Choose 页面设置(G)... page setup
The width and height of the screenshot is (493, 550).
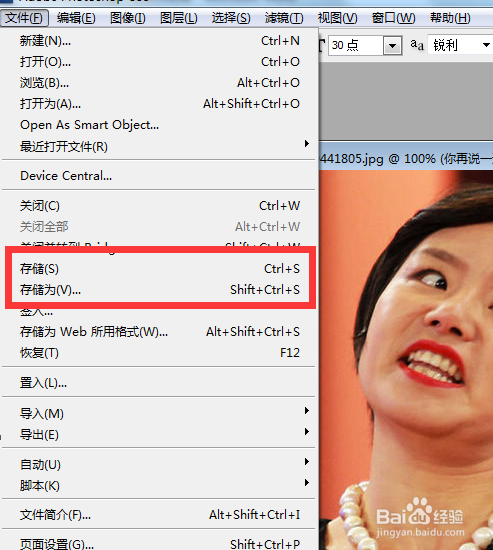click(x=159, y=543)
